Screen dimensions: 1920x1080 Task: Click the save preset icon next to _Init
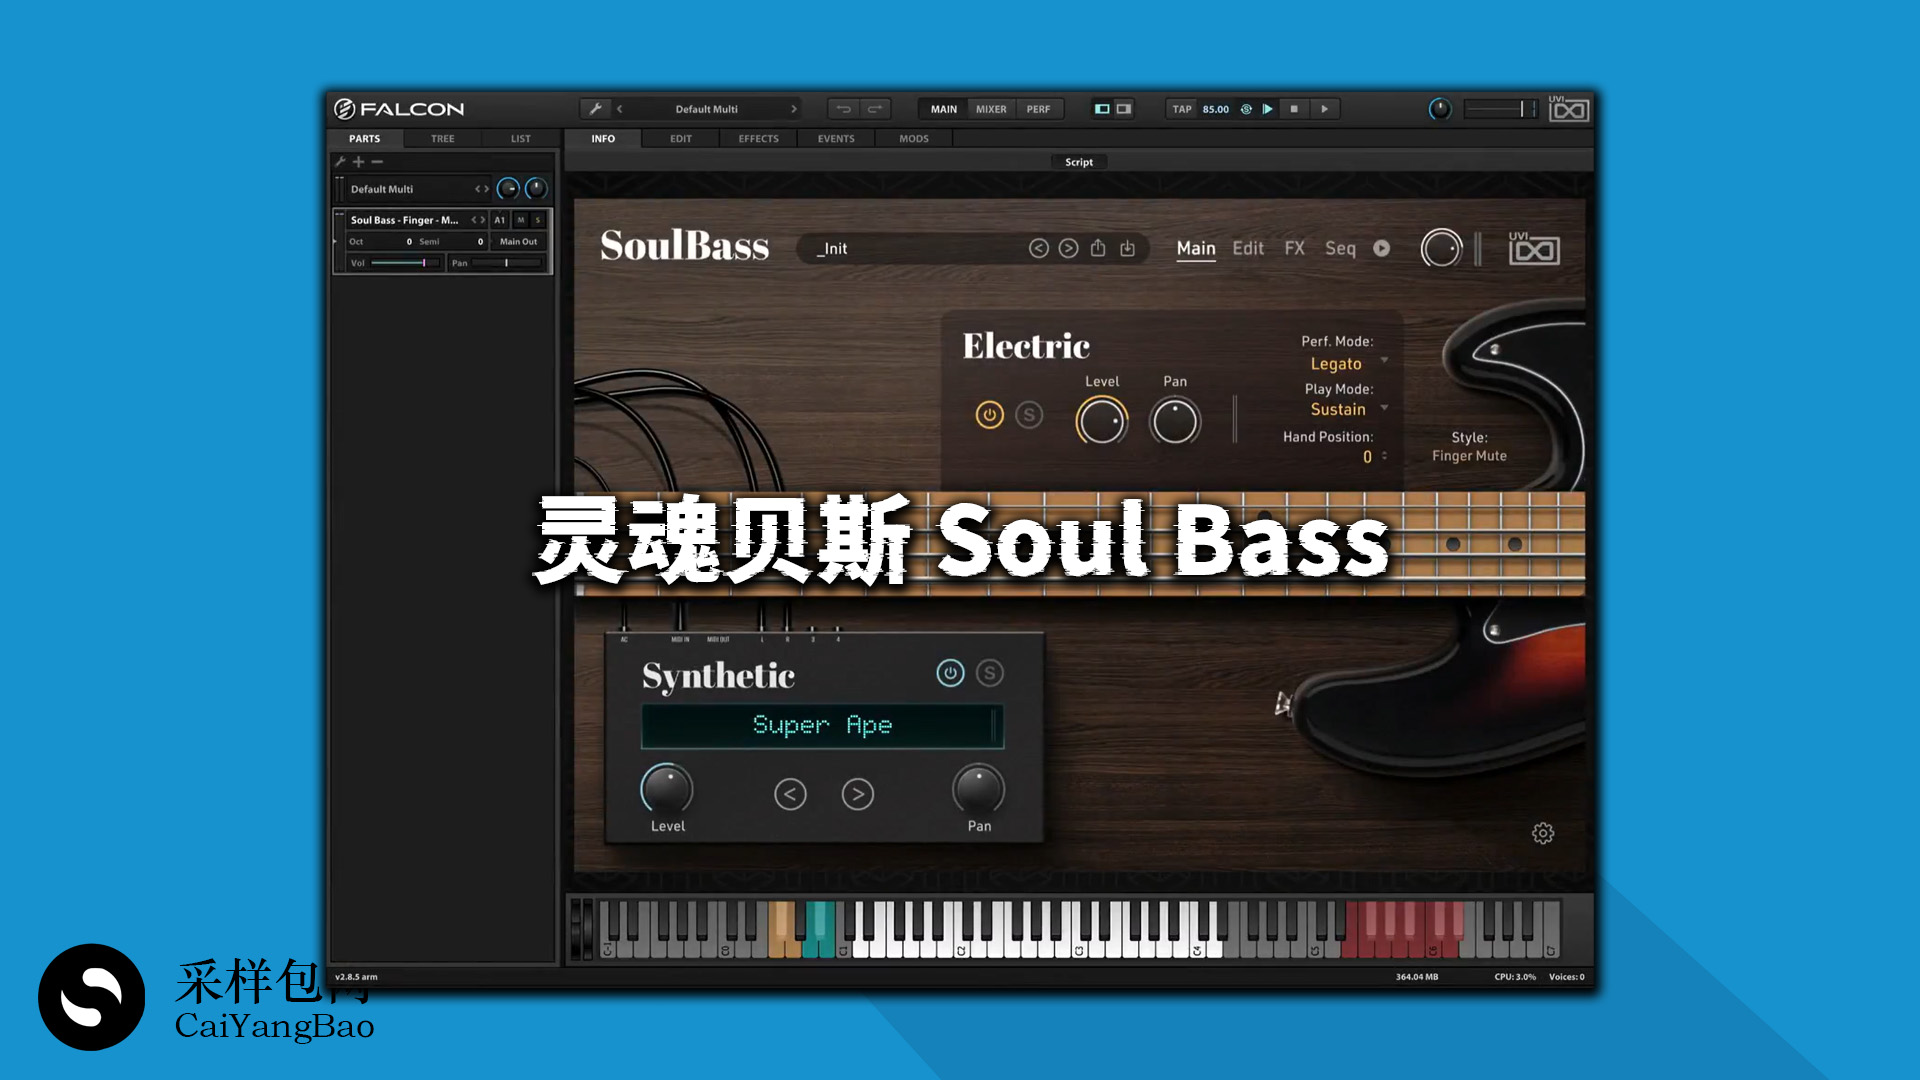1098,248
